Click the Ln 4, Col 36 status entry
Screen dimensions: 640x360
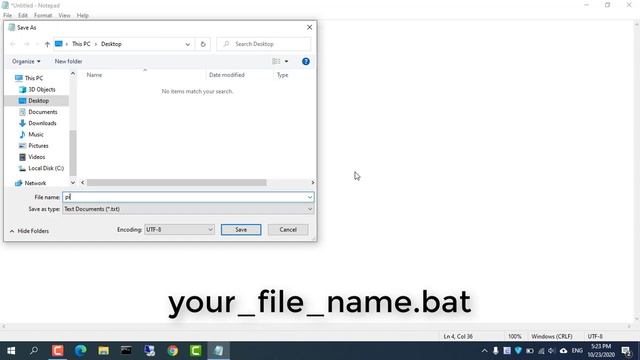(x=458, y=336)
